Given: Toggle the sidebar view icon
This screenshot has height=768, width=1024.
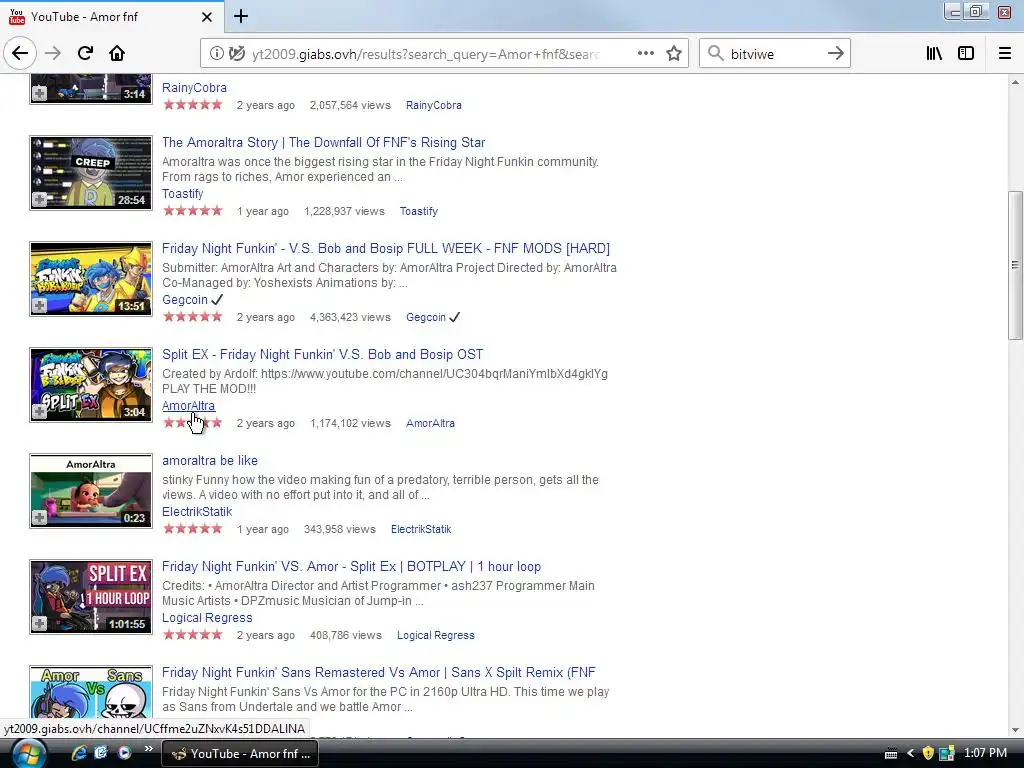Looking at the screenshot, I should click(966, 54).
